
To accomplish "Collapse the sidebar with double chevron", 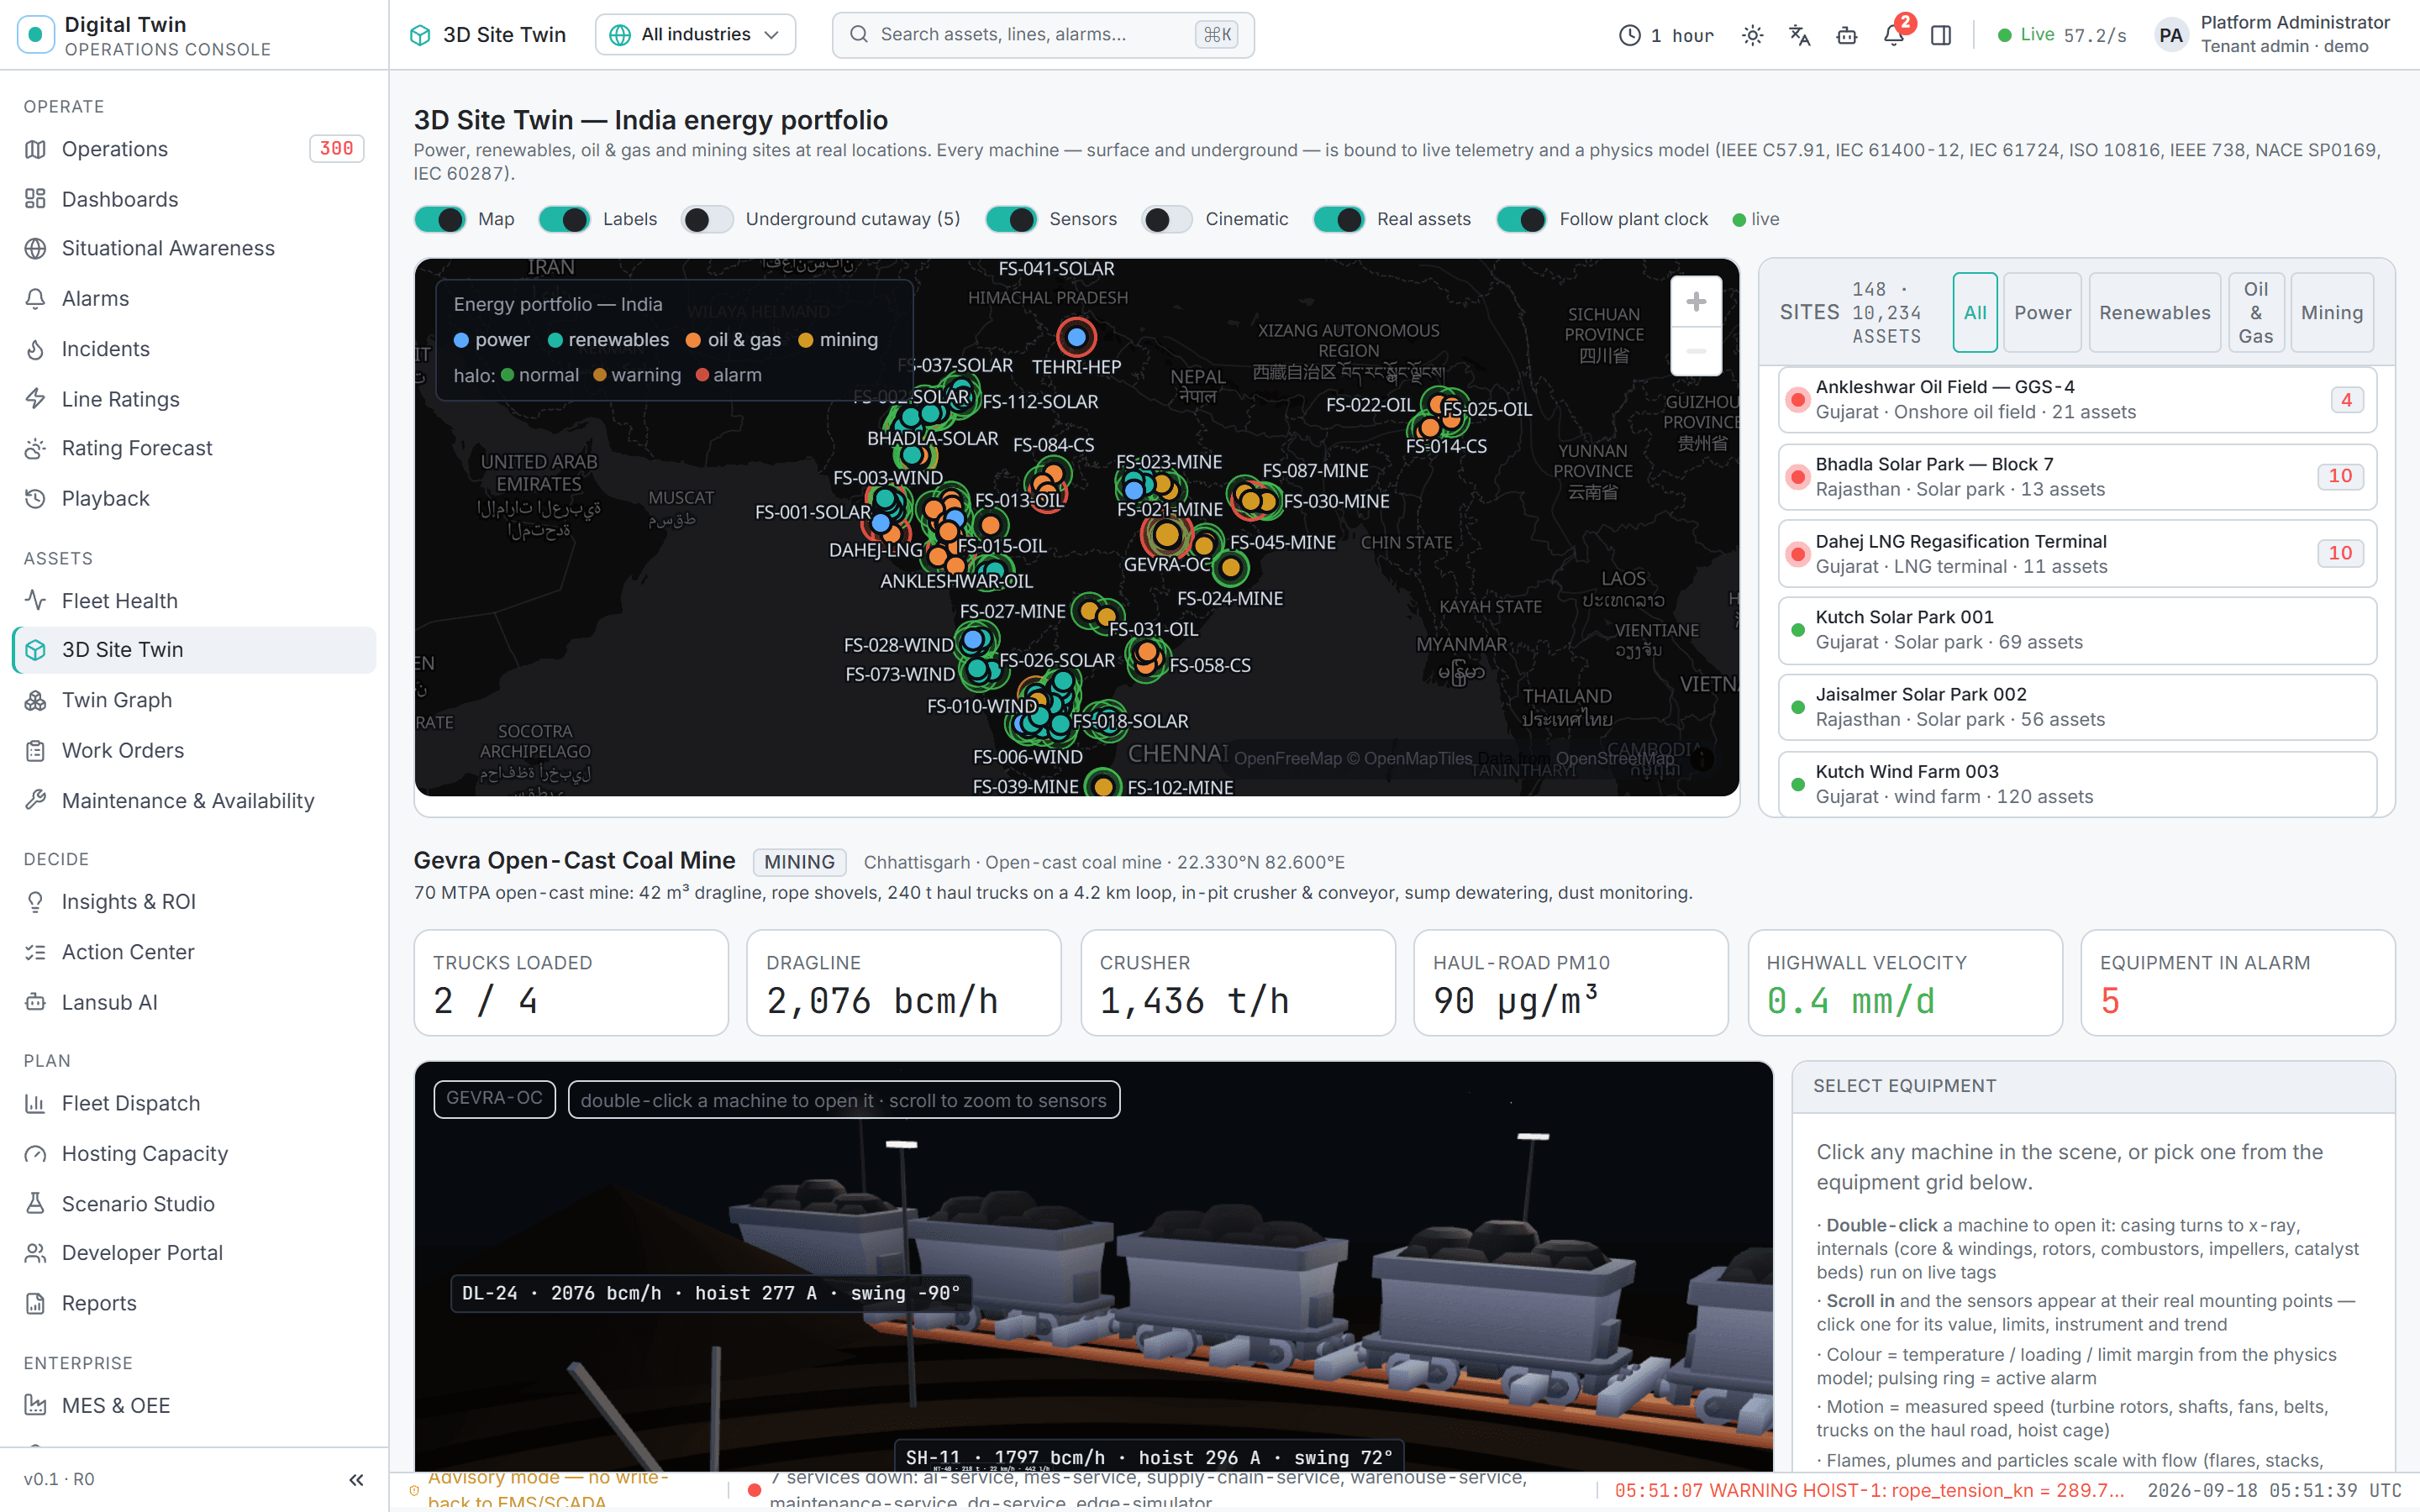I will pos(356,1479).
